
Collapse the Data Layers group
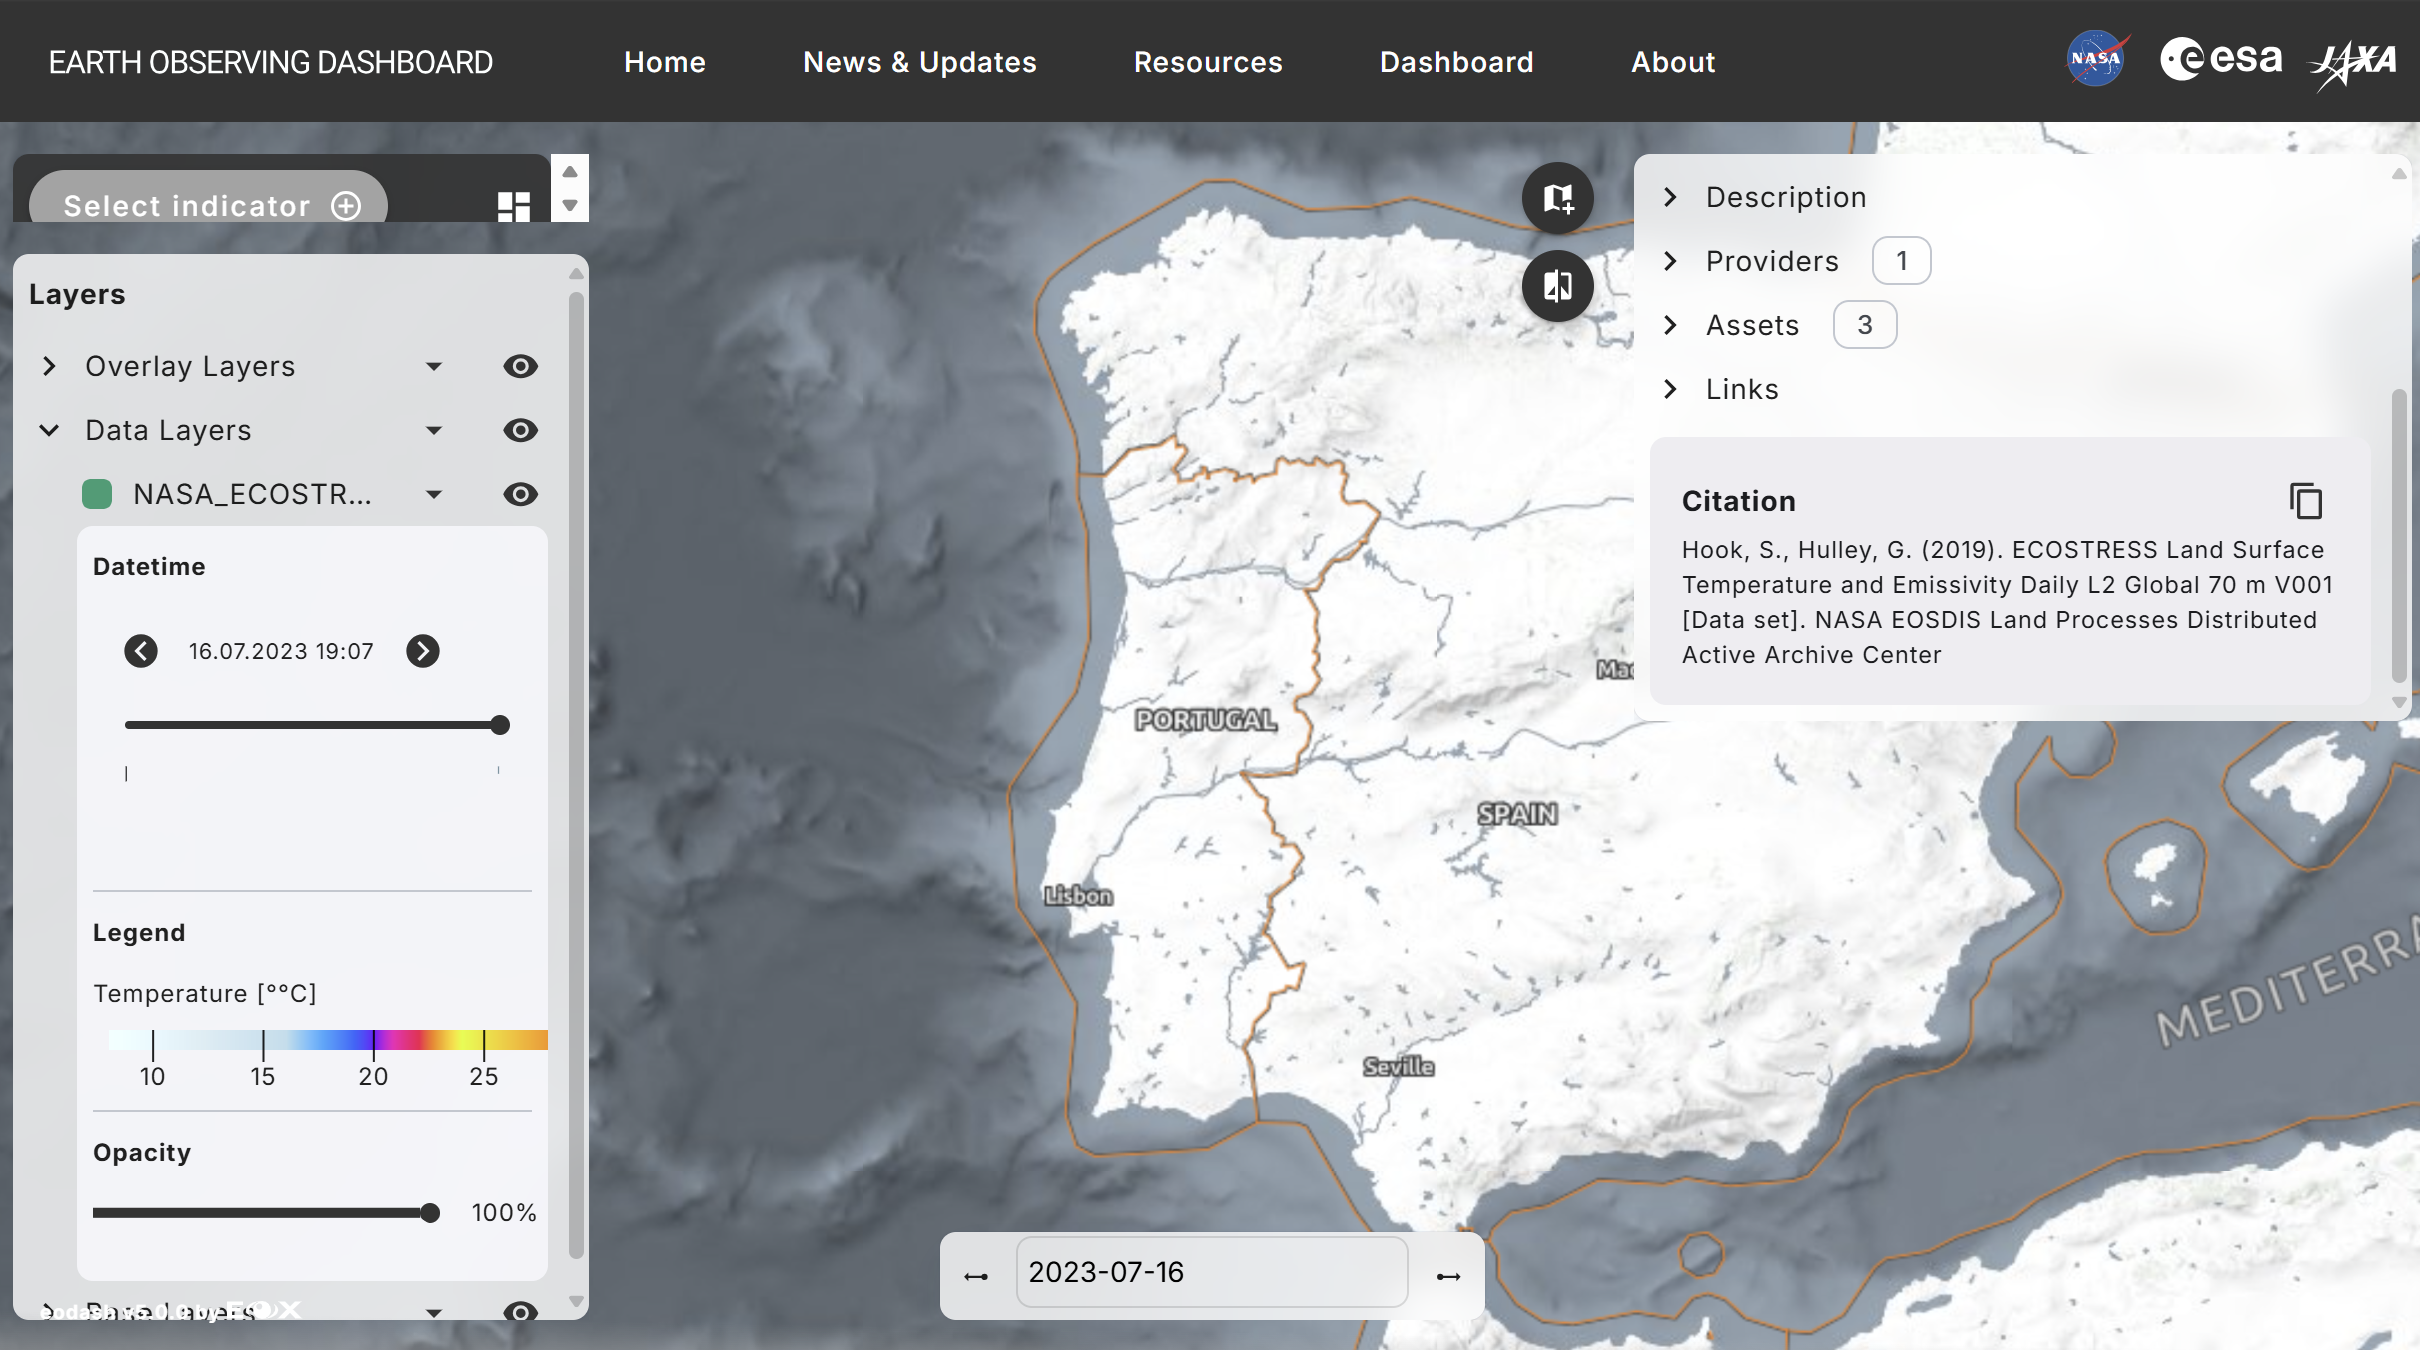[x=49, y=430]
